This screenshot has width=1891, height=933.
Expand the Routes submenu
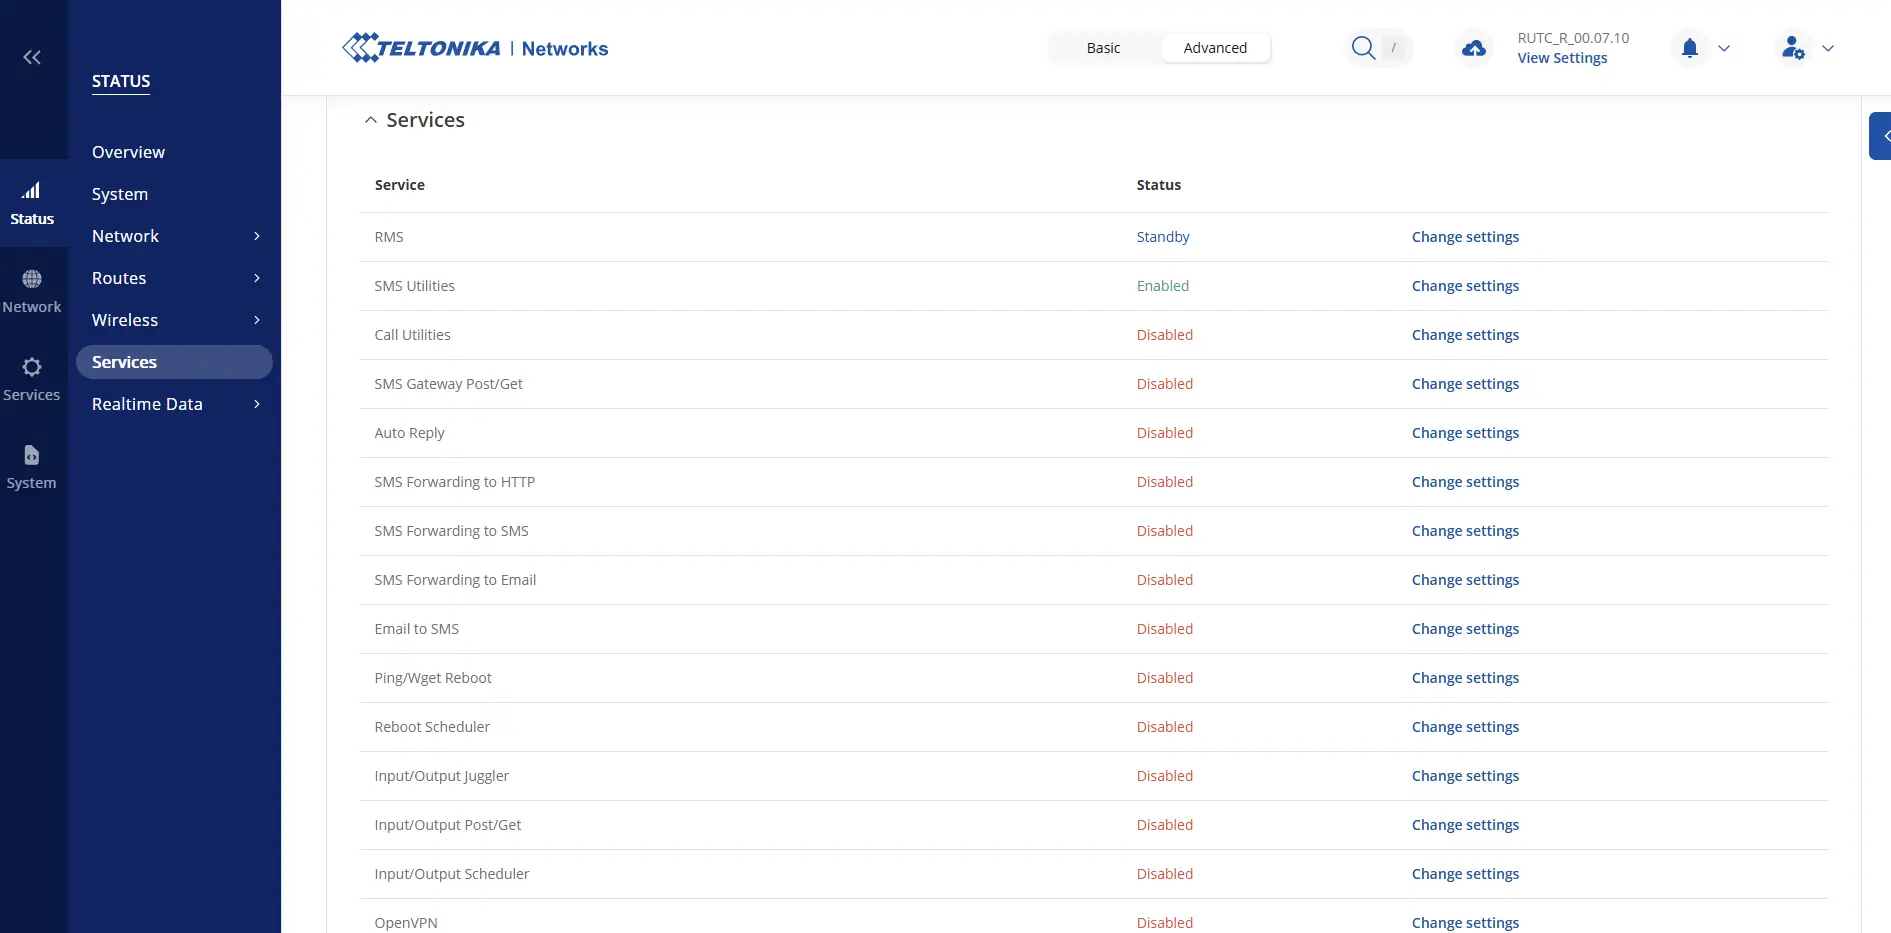pos(257,278)
